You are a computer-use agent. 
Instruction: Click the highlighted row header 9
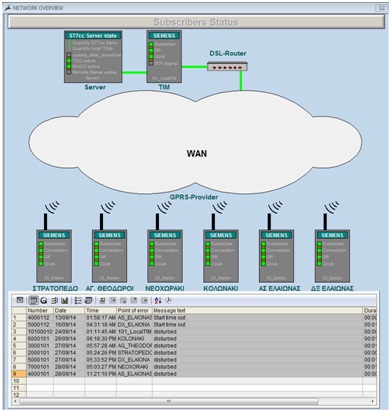click(19, 374)
